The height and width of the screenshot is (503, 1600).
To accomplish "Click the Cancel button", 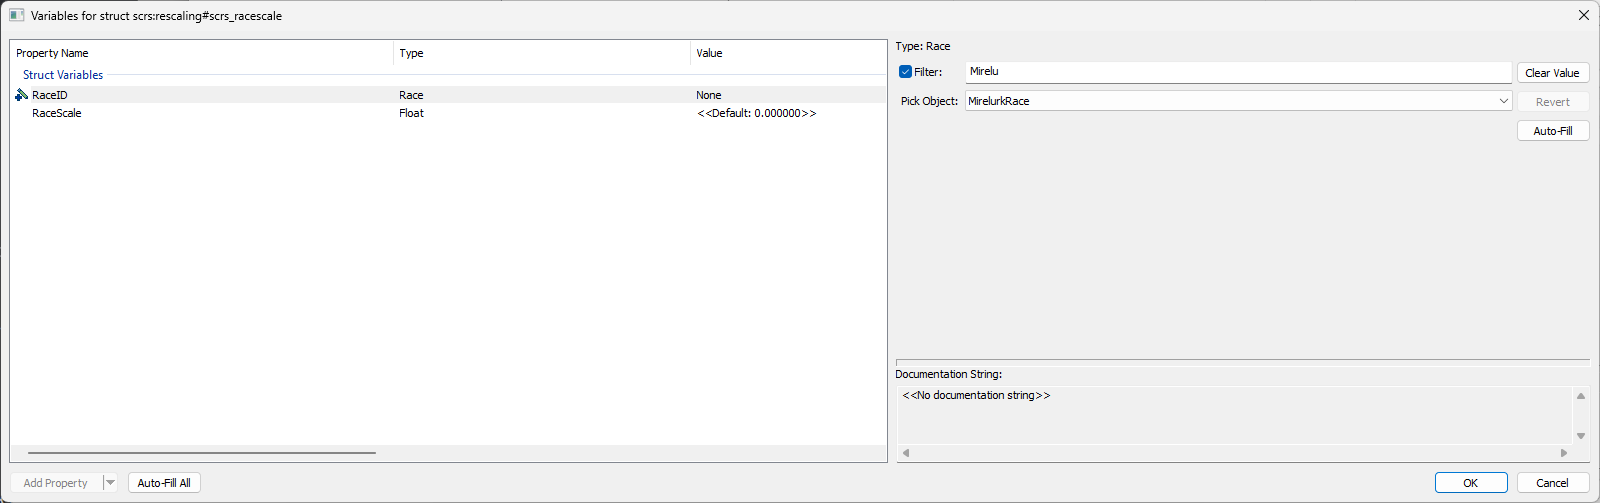I will tap(1552, 483).
